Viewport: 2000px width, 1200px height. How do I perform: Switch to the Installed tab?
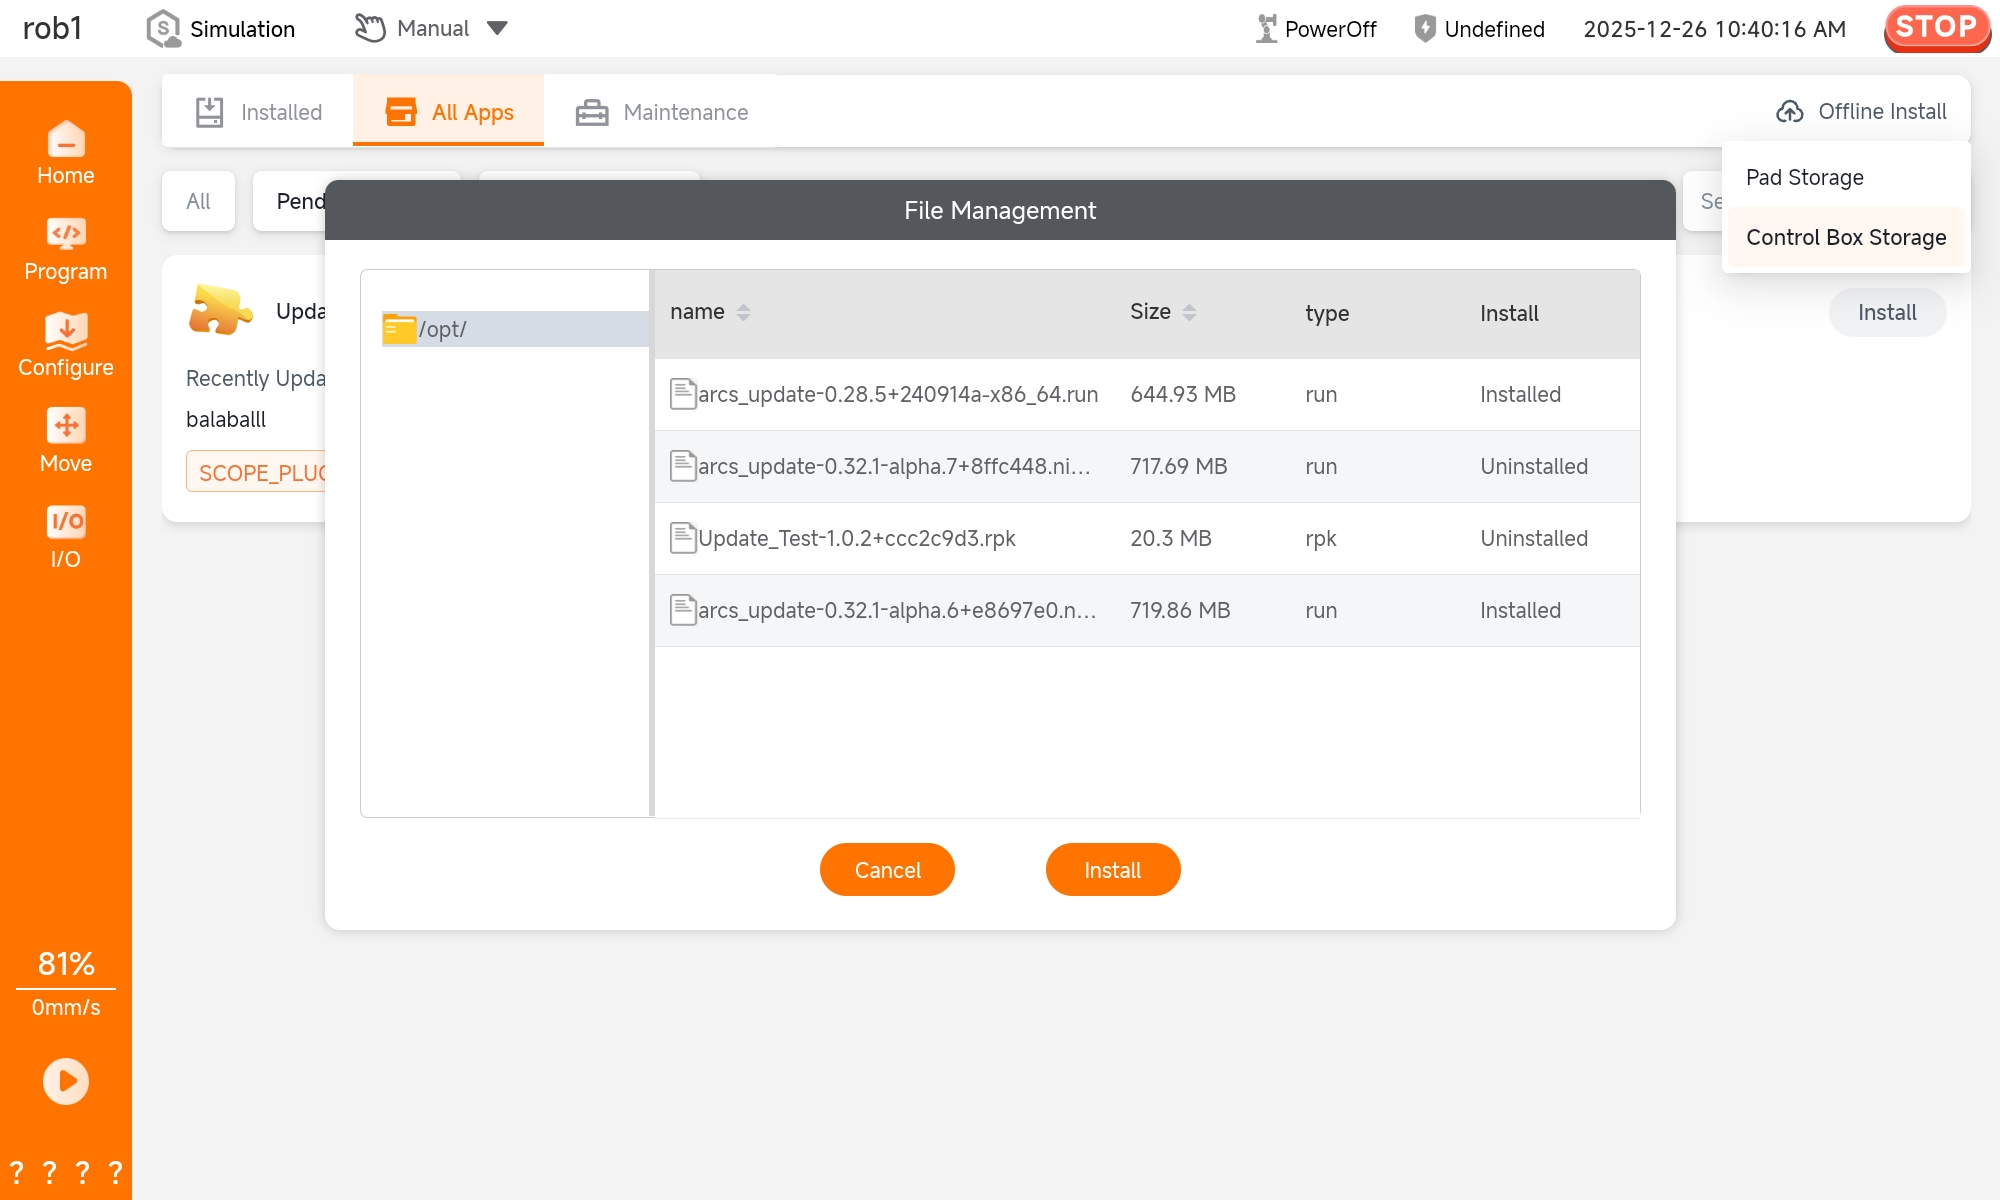click(x=259, y=112)
